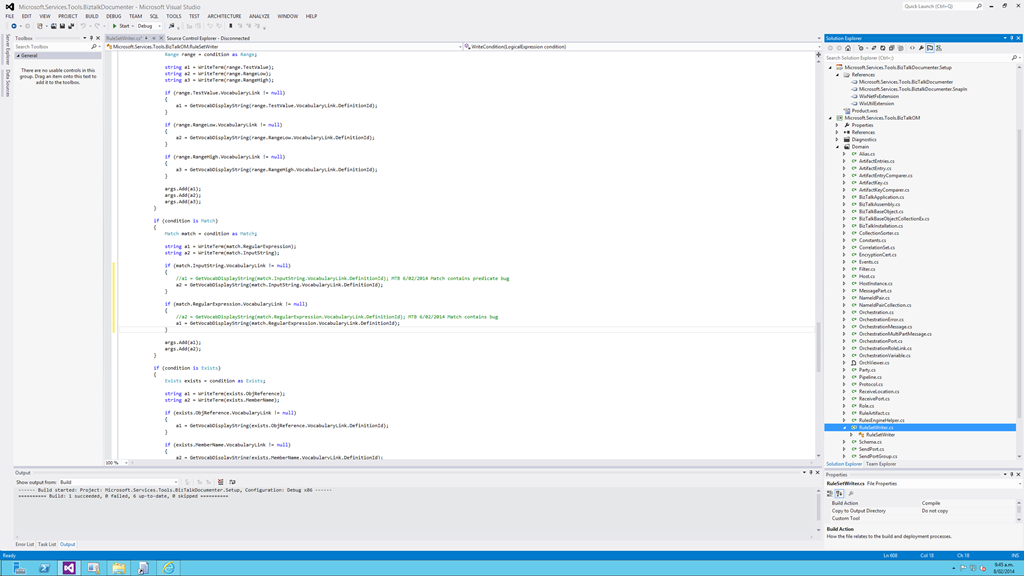Select Orchestration.cs in Solution Explorer
The width and height of the screenshot is (1024, 576).
coord(876,312)
